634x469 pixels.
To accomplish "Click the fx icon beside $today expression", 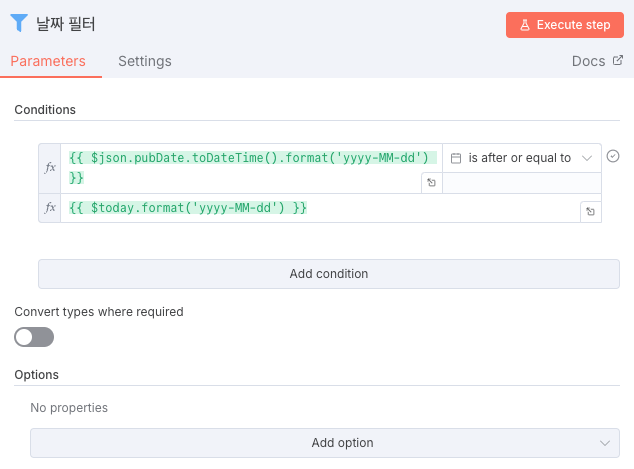I will [50, 208].
